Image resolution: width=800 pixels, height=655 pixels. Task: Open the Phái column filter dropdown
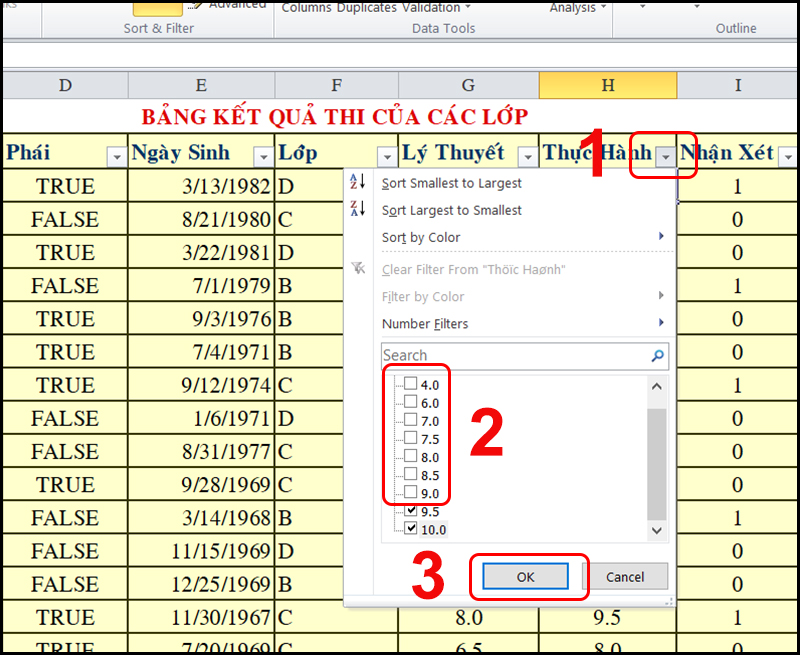113,156
